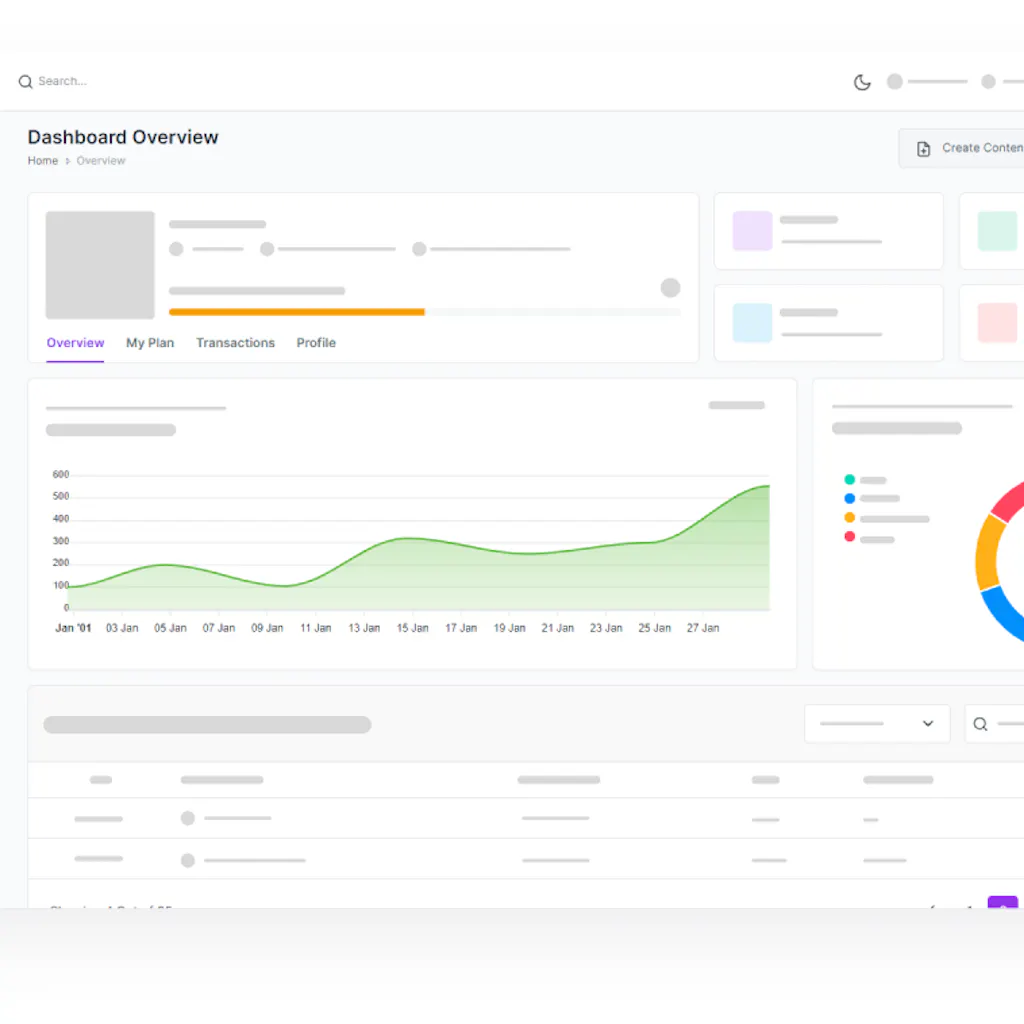Click the file-plus icon in Create Content
Image resolution: width=1024 pixels, height=1024 pixels.
(924, 148)
